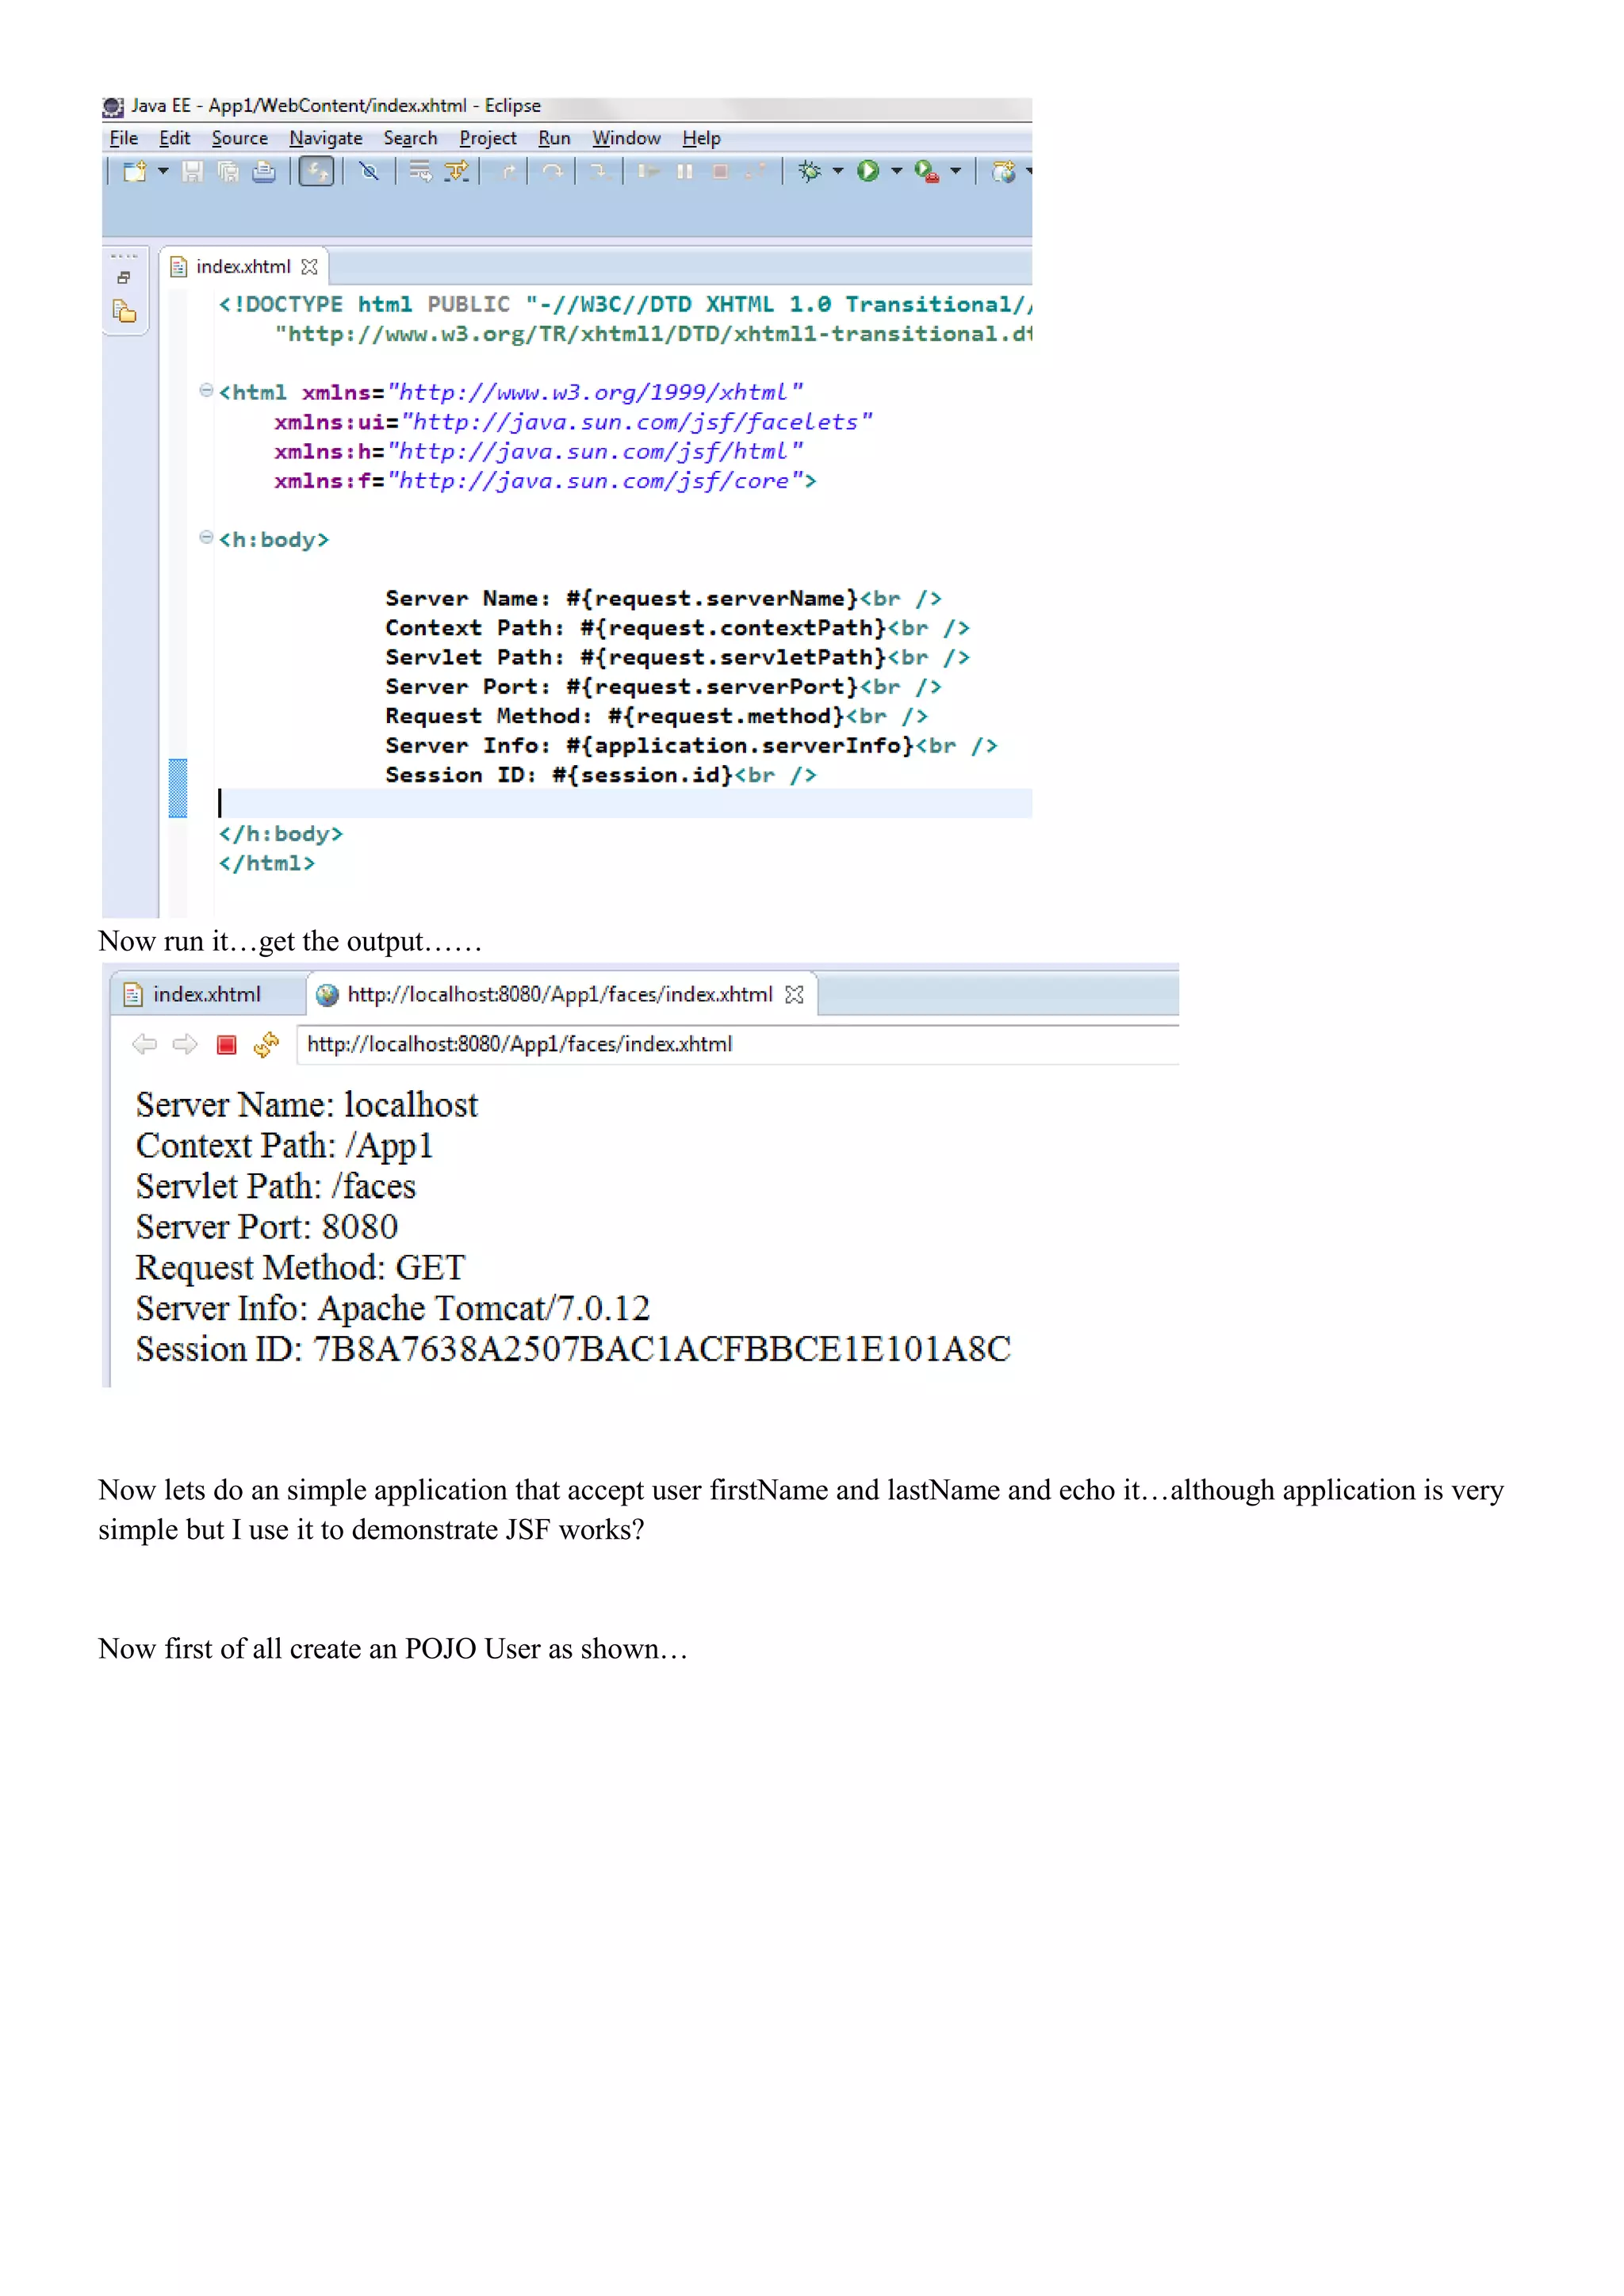Click the Print icon in toolbar
This screenshot has height=2296, width=1624.
tap(264, 172)
